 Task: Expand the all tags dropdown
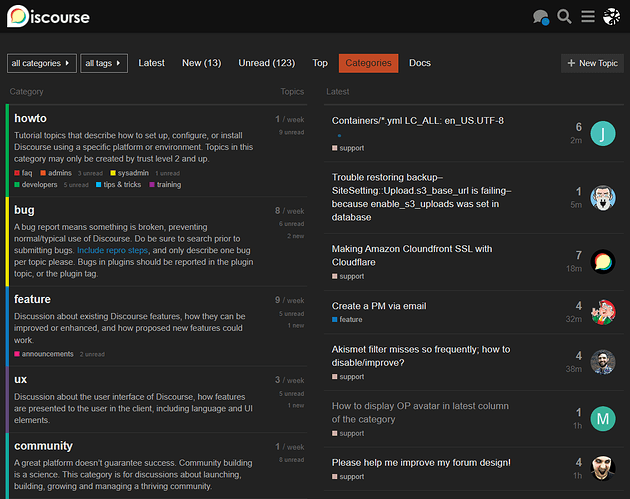[x=104, y=63]
